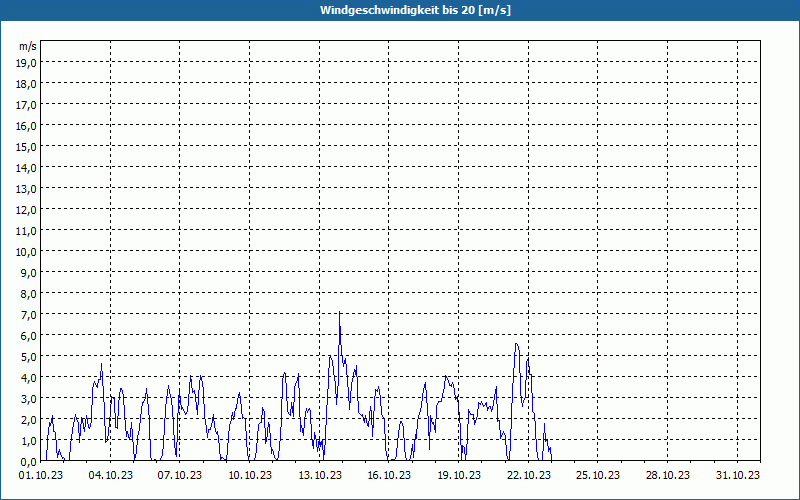Click the 19,0 y-axis label

click(26, 63)
